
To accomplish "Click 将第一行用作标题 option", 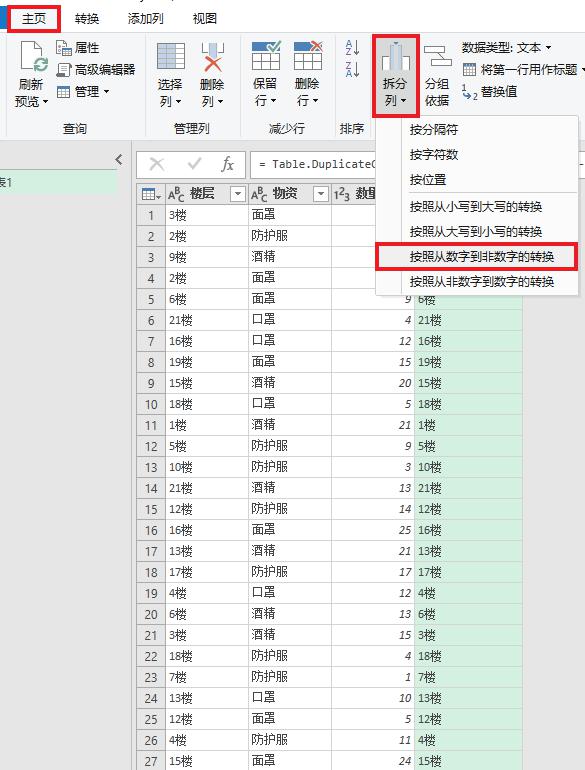I will pos(523,69).
